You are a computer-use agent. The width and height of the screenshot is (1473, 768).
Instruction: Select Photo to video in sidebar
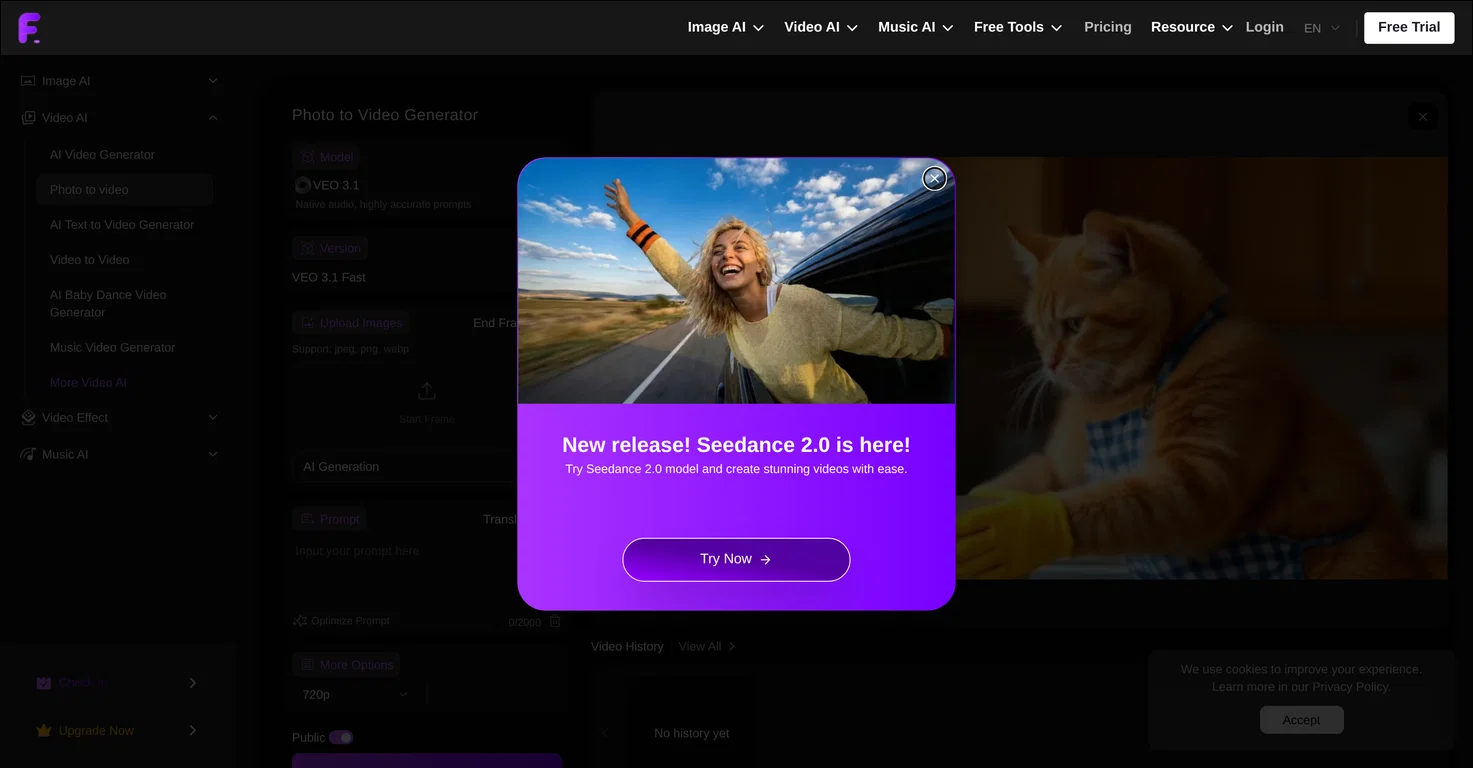[124, 190]
